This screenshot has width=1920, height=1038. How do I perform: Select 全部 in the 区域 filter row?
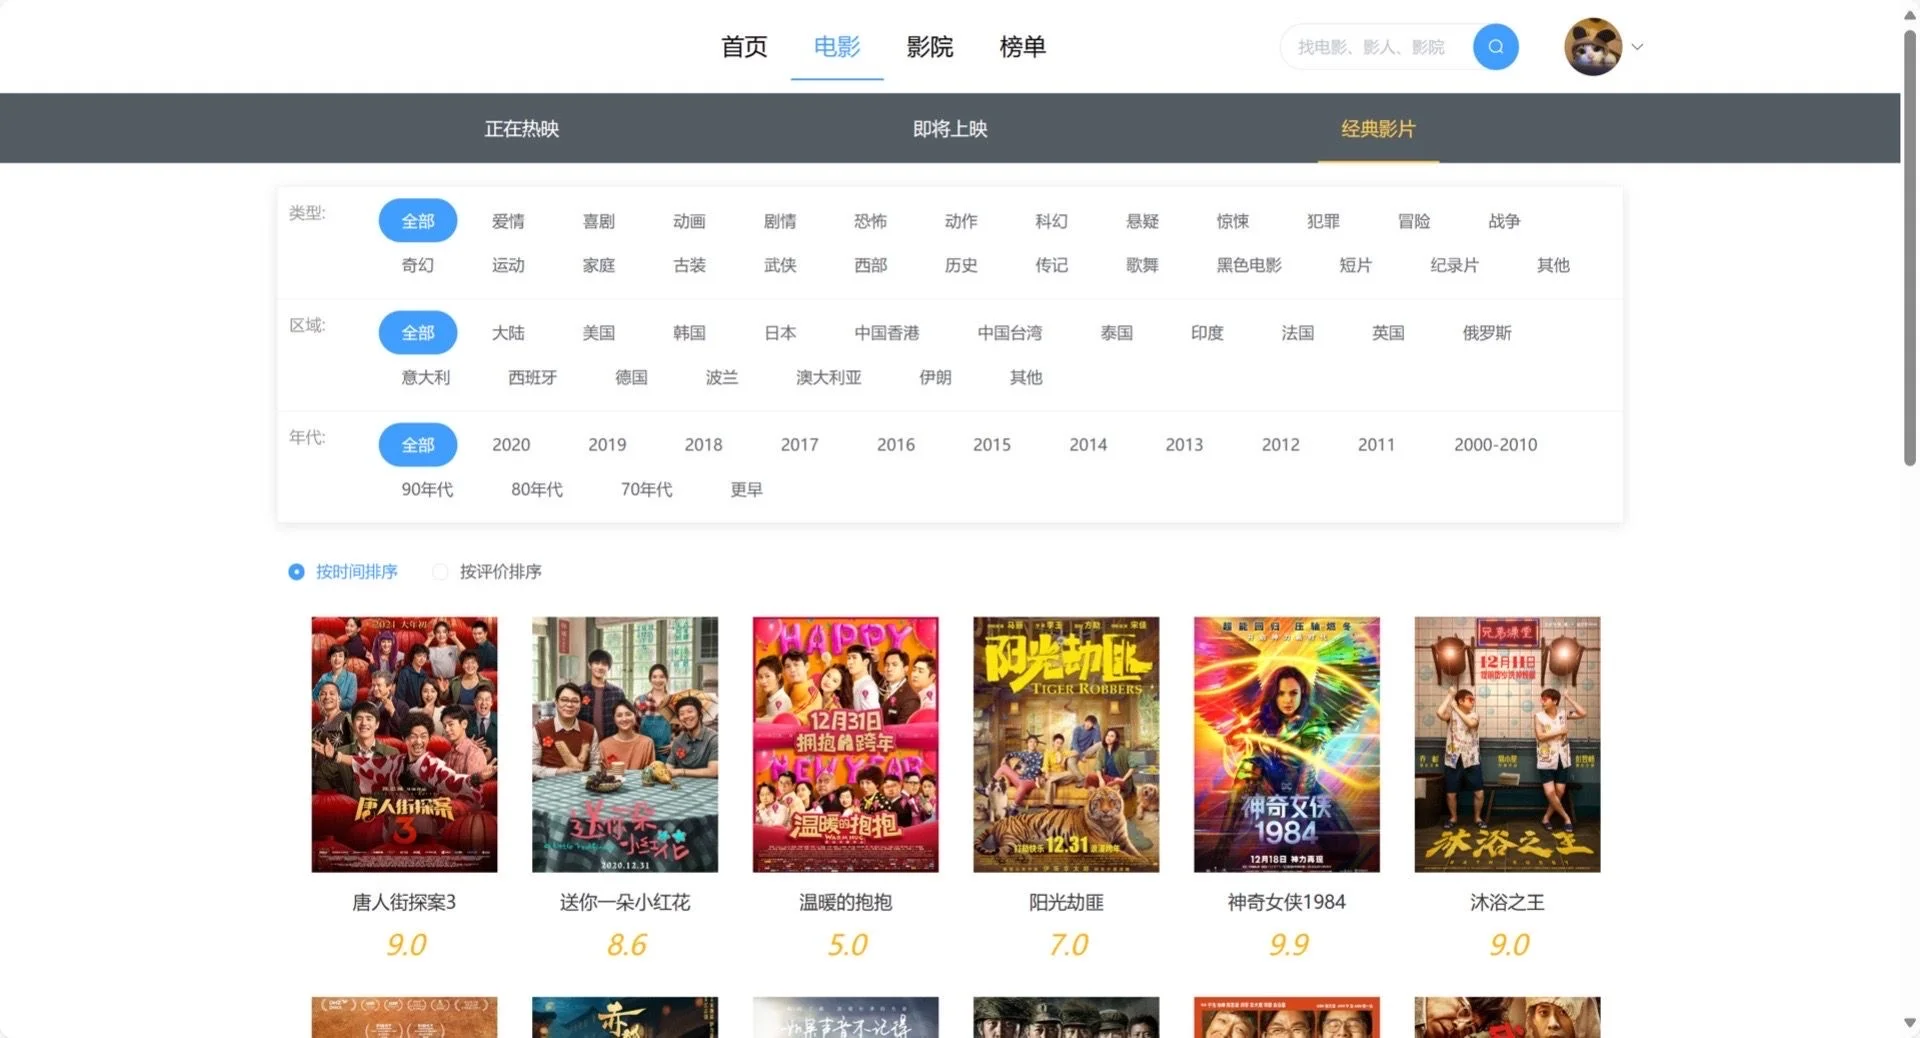418,333
